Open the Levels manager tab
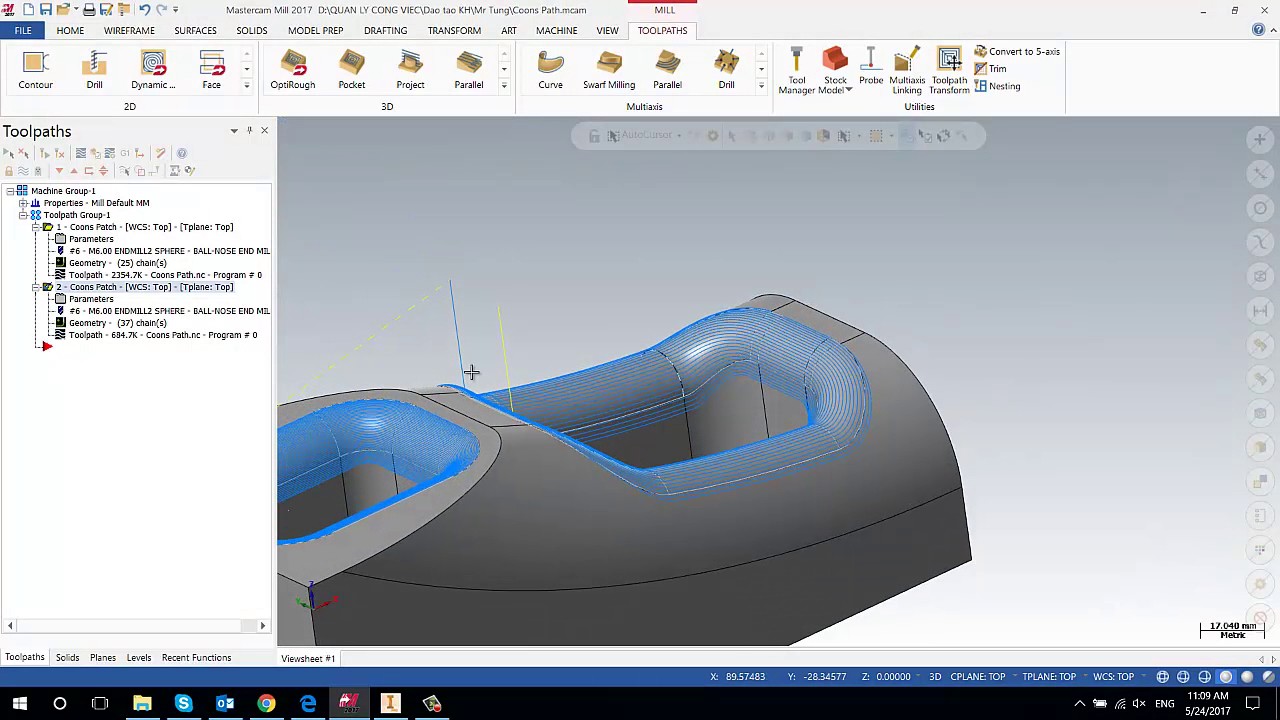Image resolution: width=1280 pixels, height=720 pixels. coord(138,658)
